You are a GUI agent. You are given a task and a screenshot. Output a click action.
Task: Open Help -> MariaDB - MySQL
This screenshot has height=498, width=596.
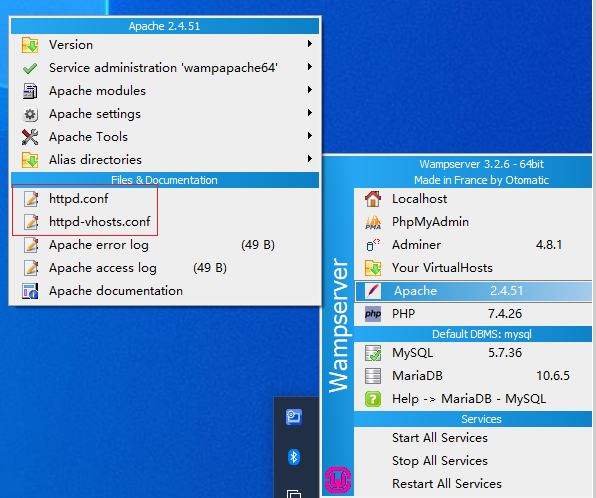coord(473,399)
